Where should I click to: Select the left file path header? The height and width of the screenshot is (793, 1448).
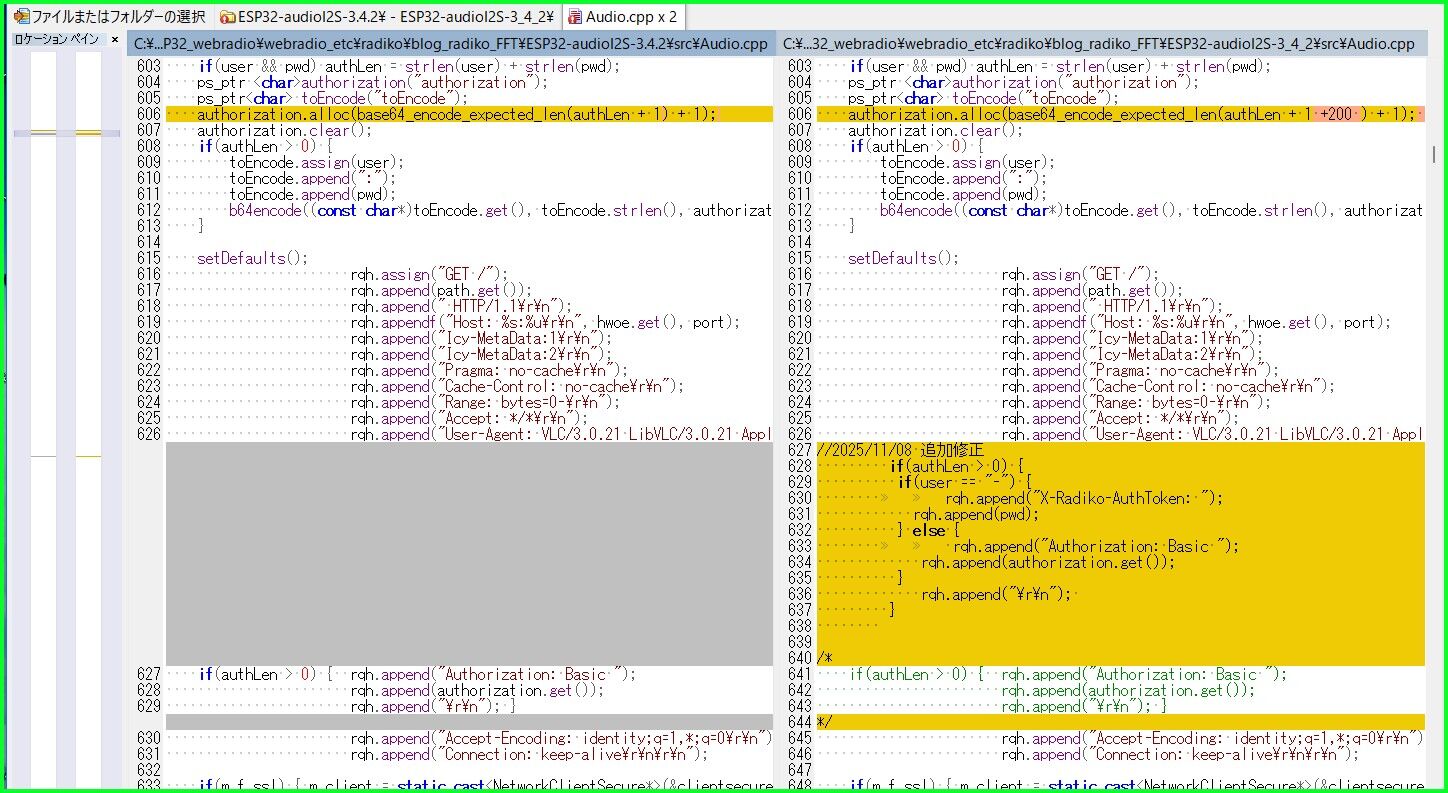coord(450,43)
